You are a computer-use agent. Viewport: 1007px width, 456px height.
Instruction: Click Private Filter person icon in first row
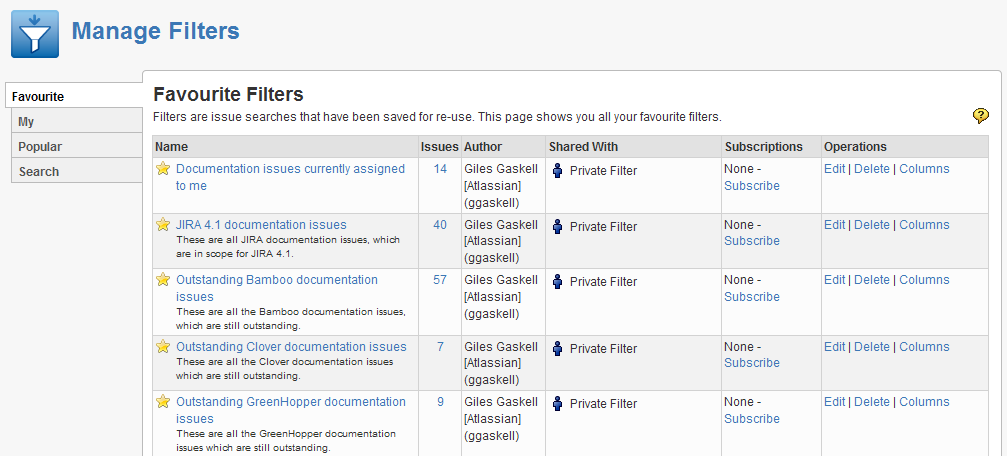557,171
